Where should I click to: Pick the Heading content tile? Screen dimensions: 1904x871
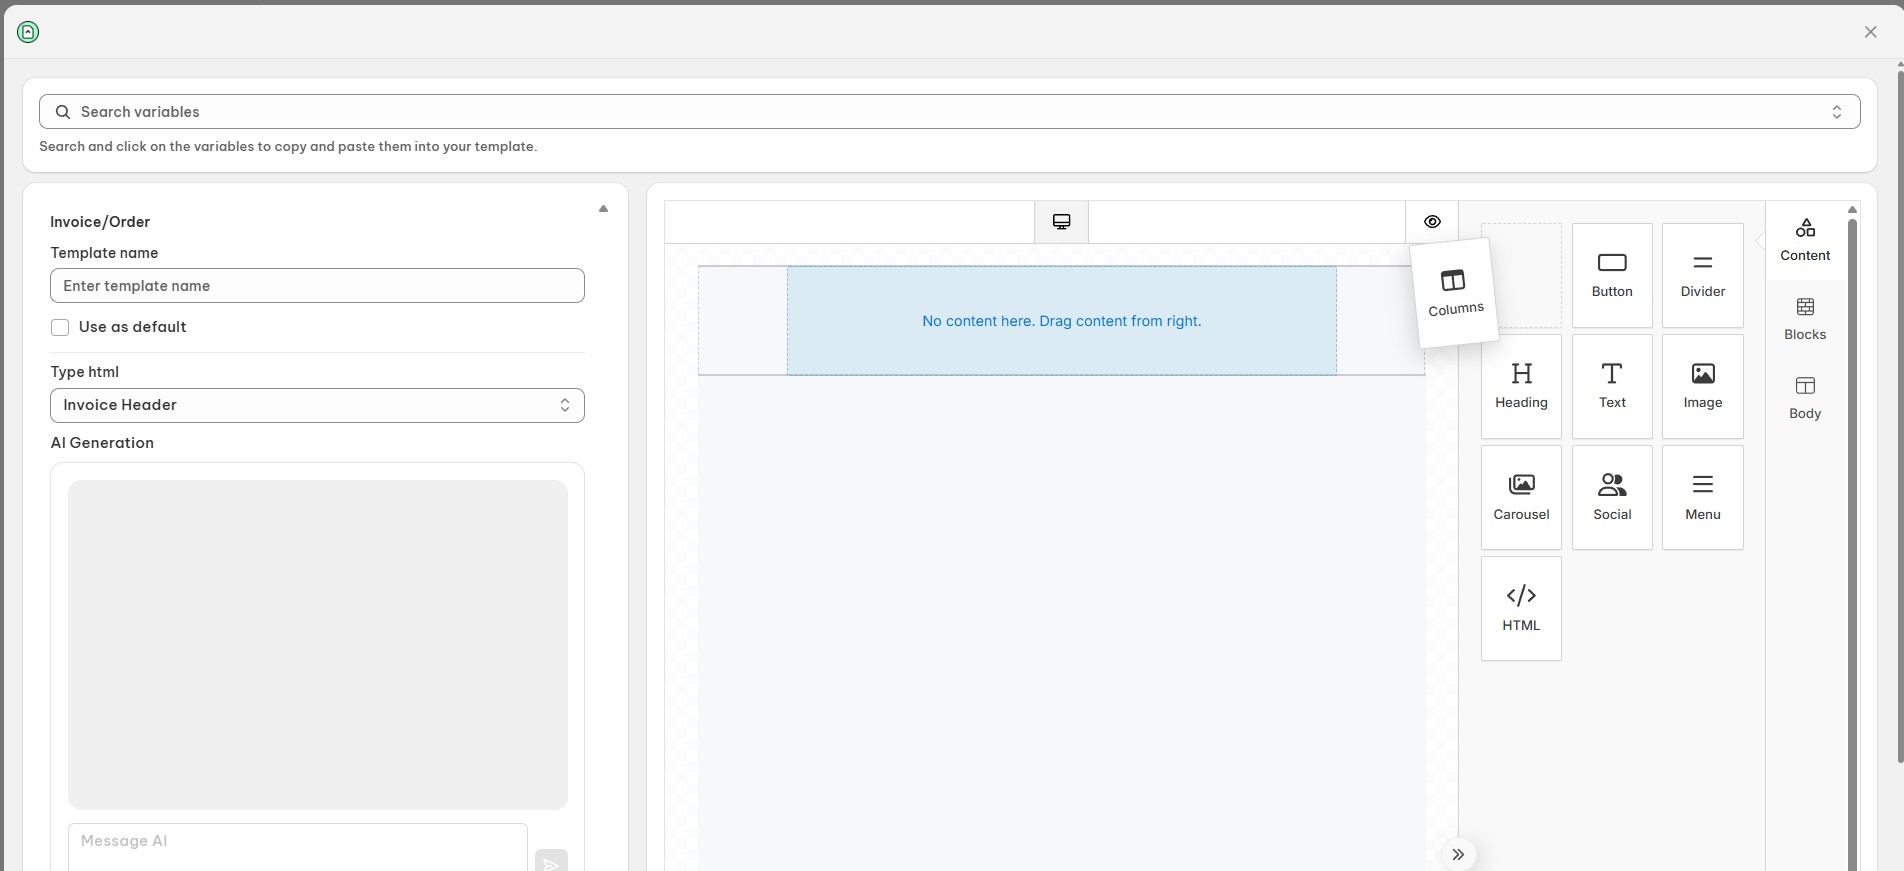click(1521, 386)
